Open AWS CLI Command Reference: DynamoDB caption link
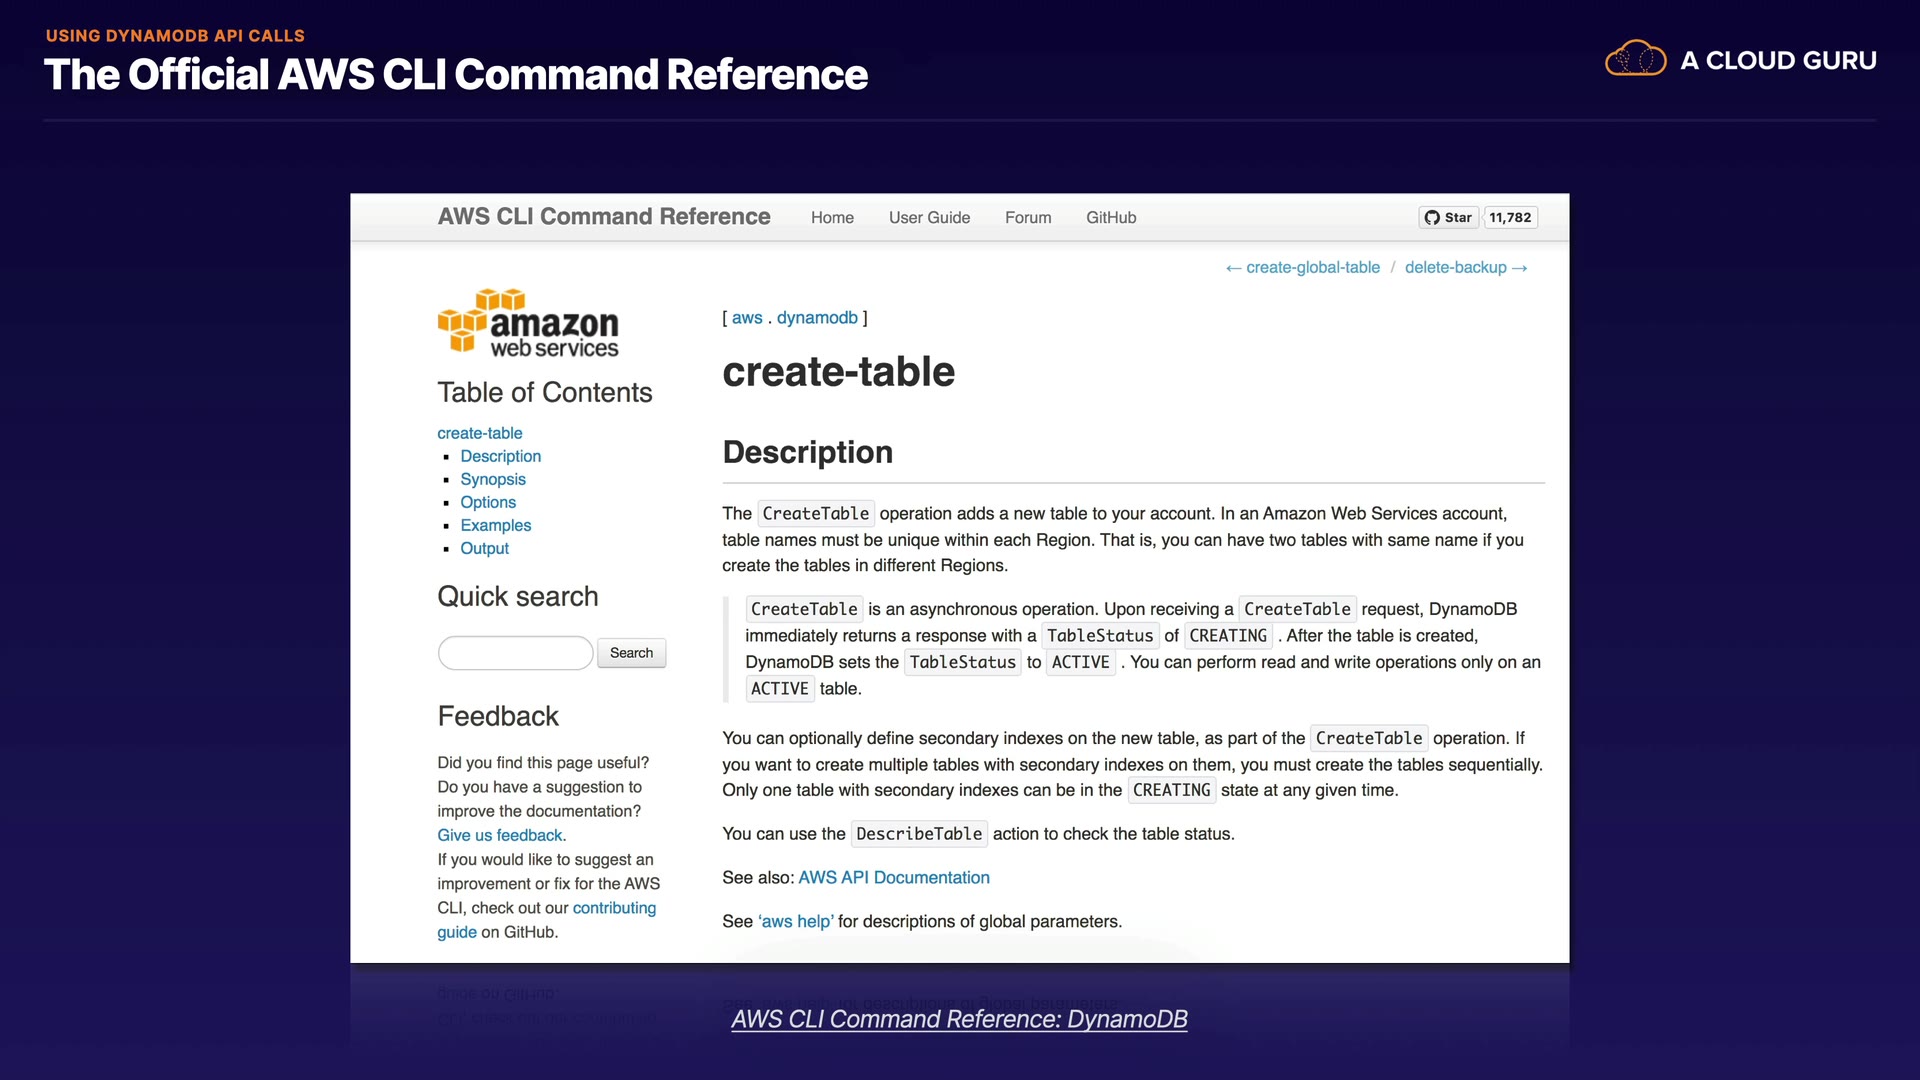Image resolution: width=1920 pixels, height=1080 pixels. [x=959, y=1019]
